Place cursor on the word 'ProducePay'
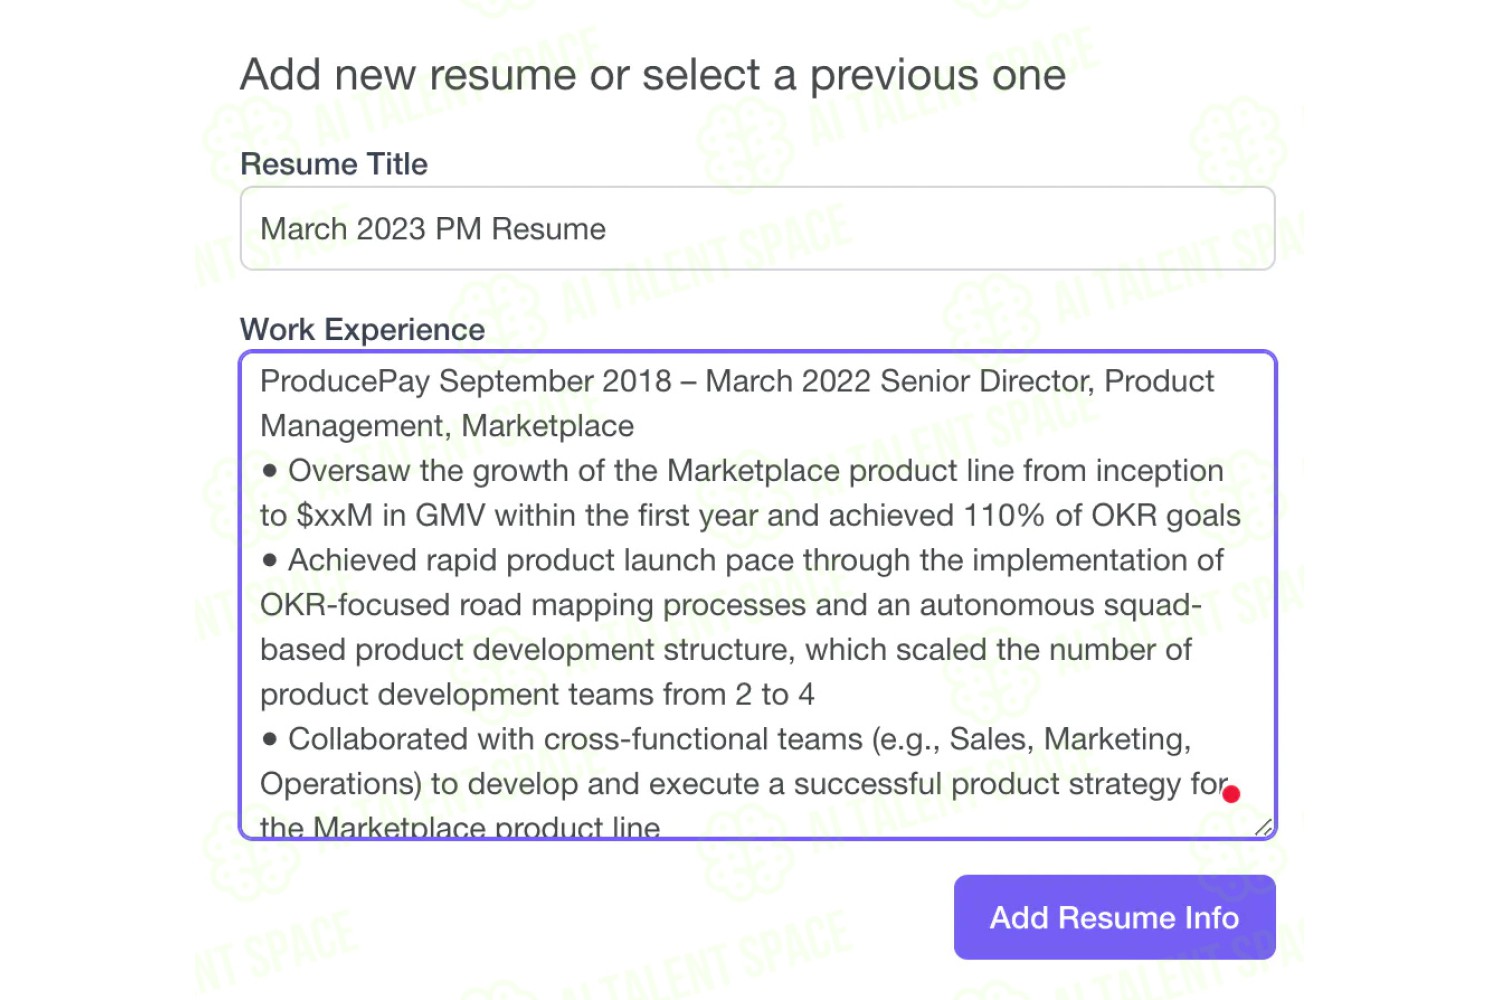1500x1000 pixels. (345, 381)
